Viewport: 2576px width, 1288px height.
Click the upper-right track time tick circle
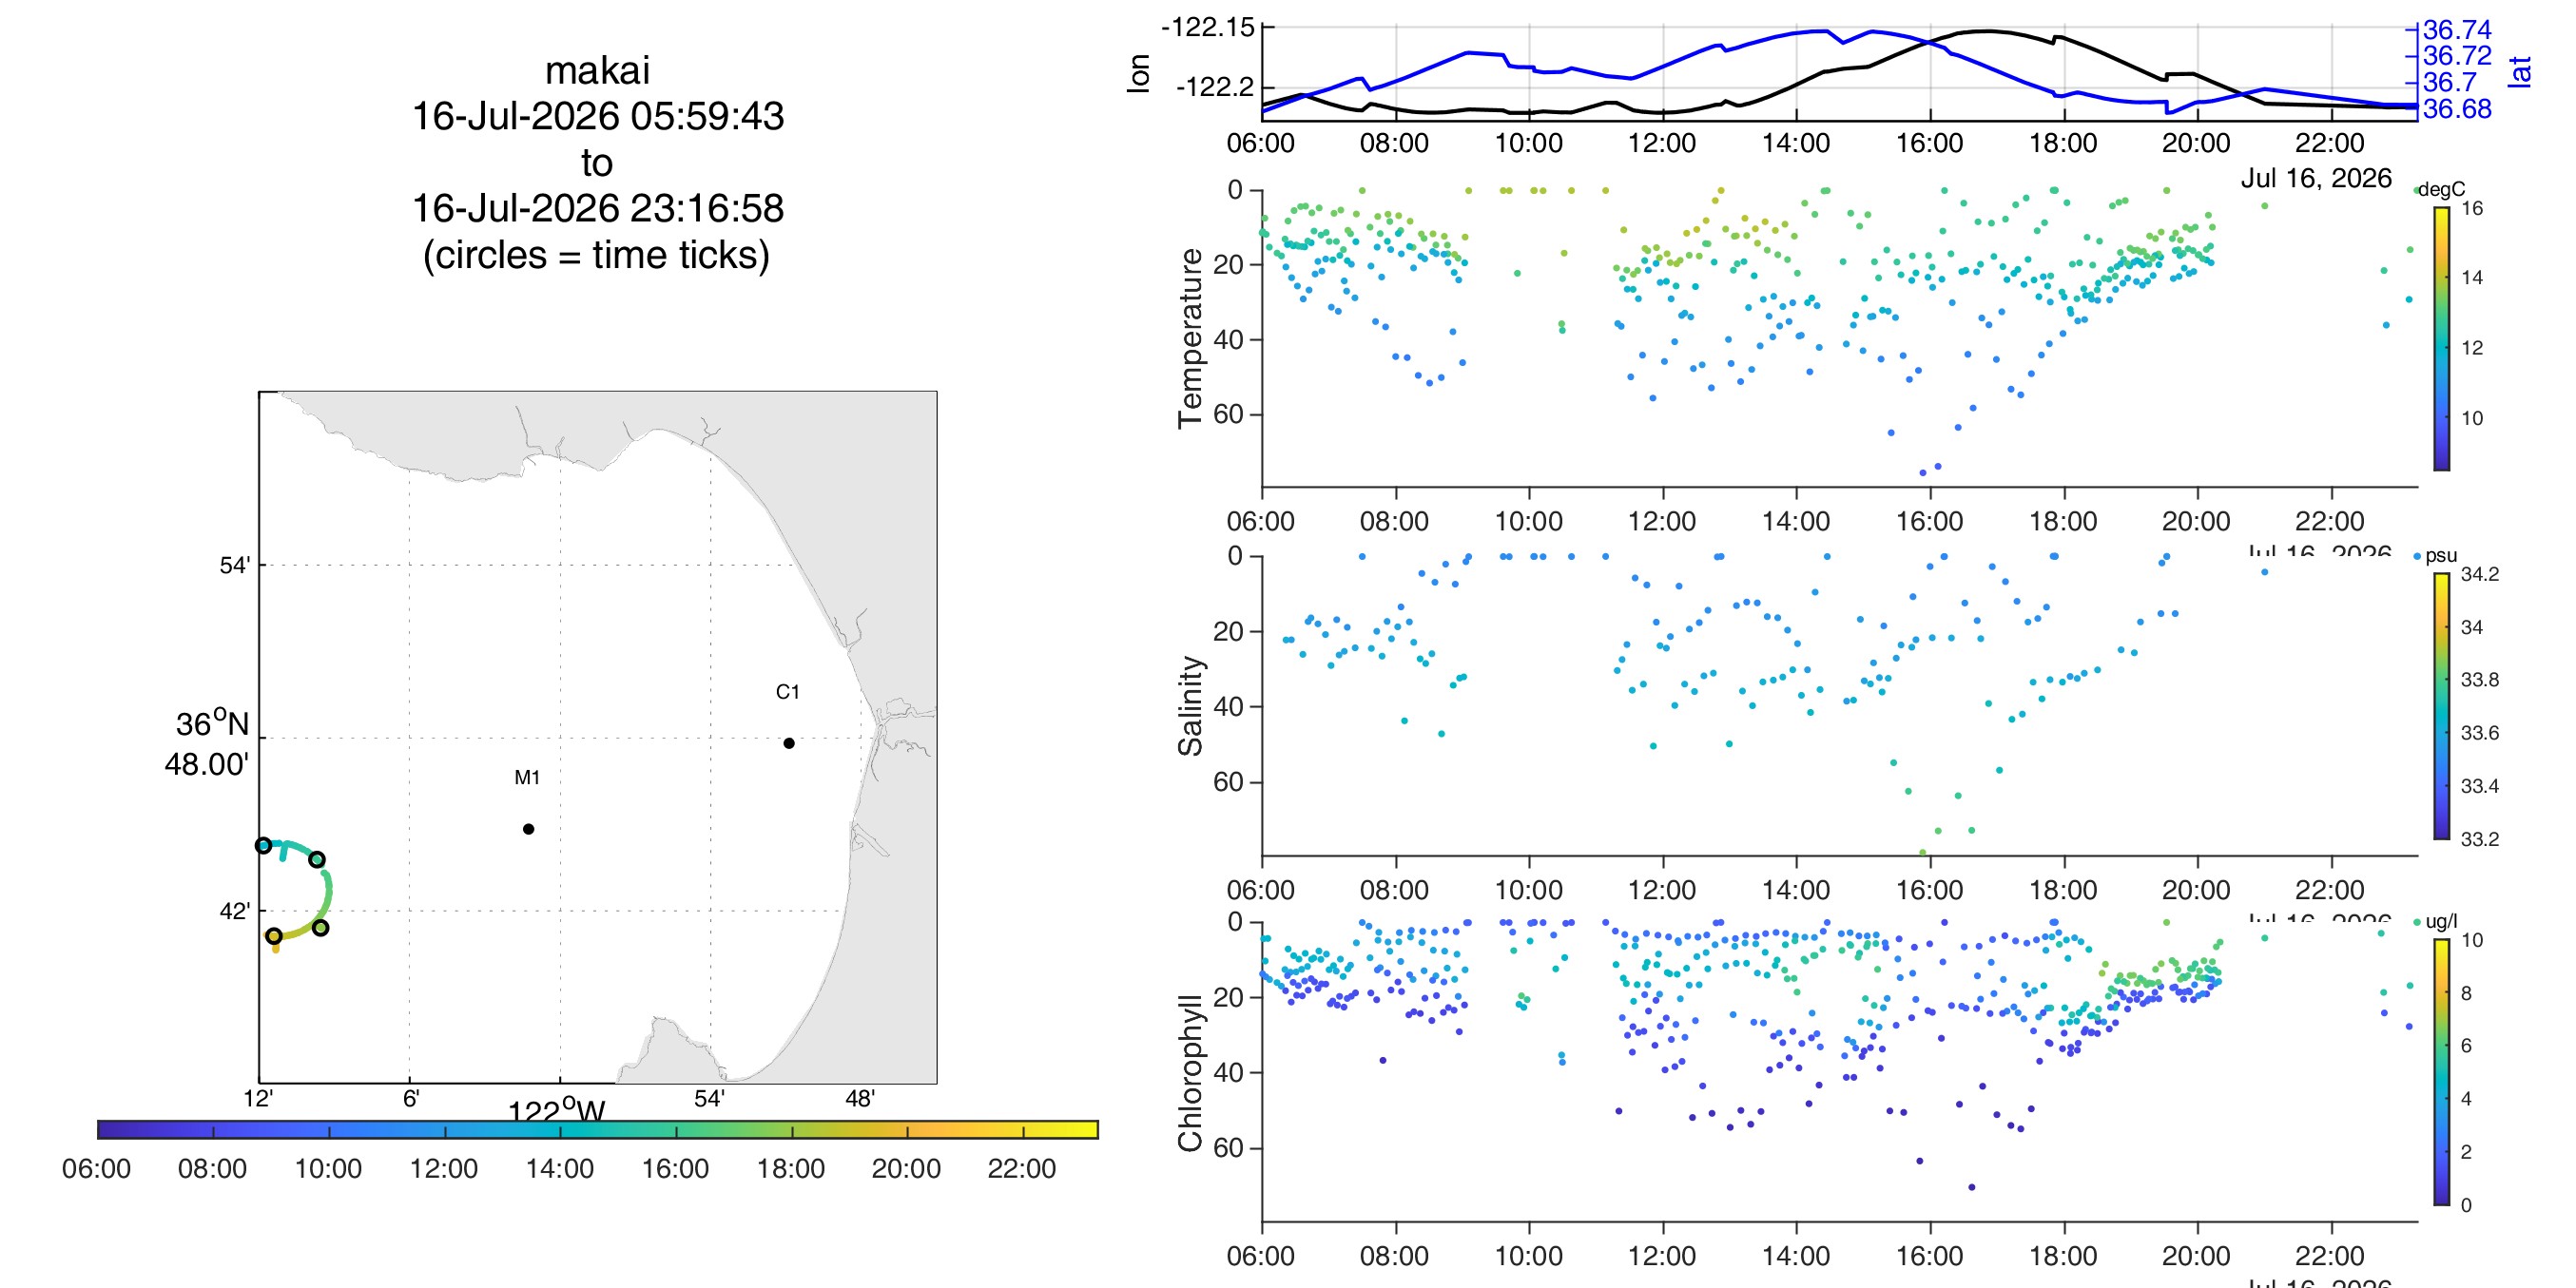(x=316, y=859)
